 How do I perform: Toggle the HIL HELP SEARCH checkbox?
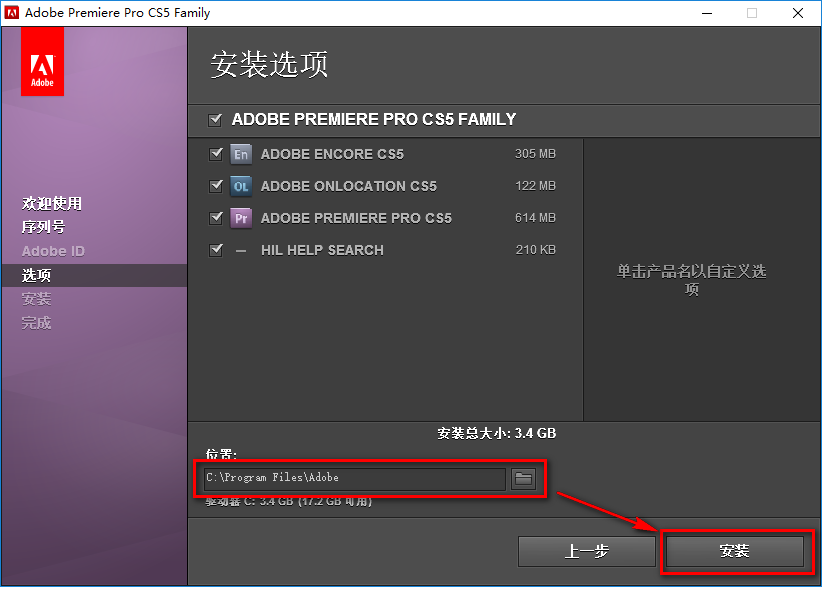click(x=214, y=250)
